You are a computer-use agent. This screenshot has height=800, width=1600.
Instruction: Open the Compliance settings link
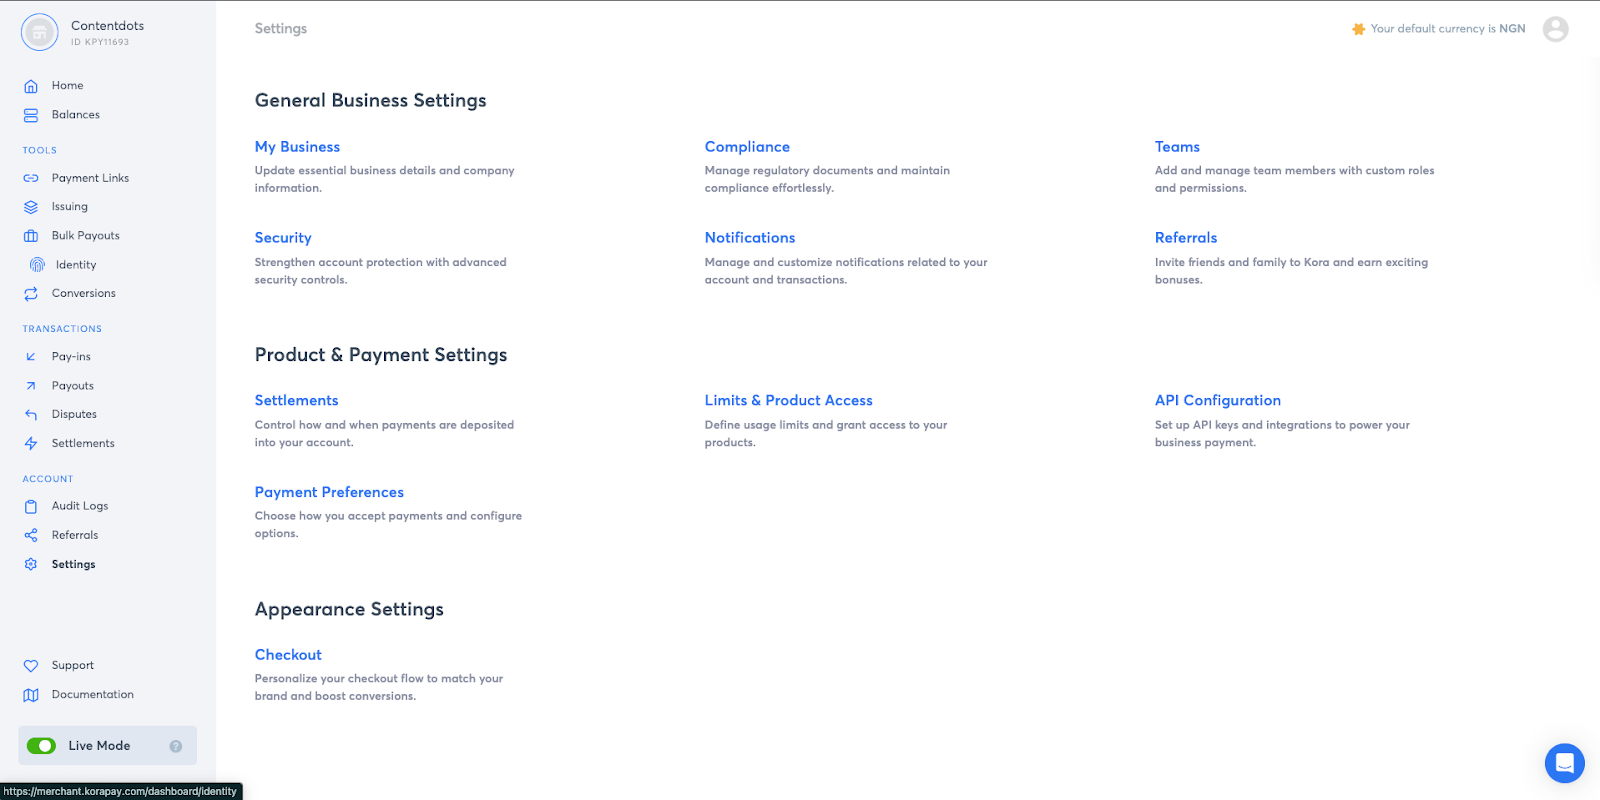pyautogui.click(x=747, y=147)
